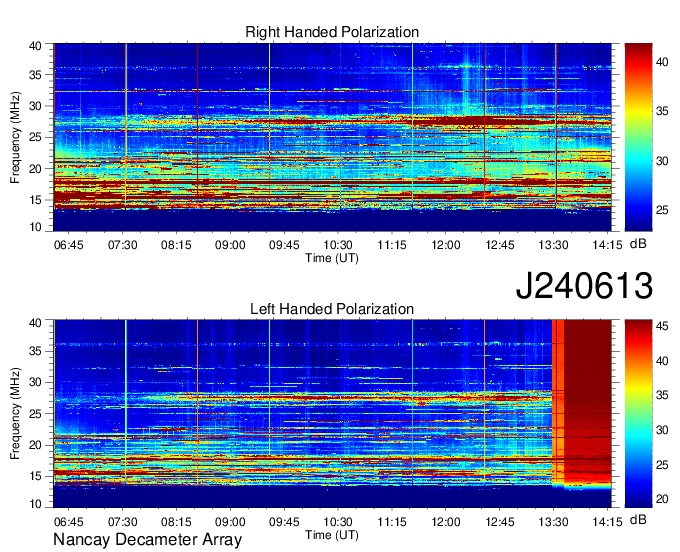The height and width of the screenshot is (552, 680).
Task: Select frequency-axis 40 tick of Right Handed plot
Action: (35, 46)
